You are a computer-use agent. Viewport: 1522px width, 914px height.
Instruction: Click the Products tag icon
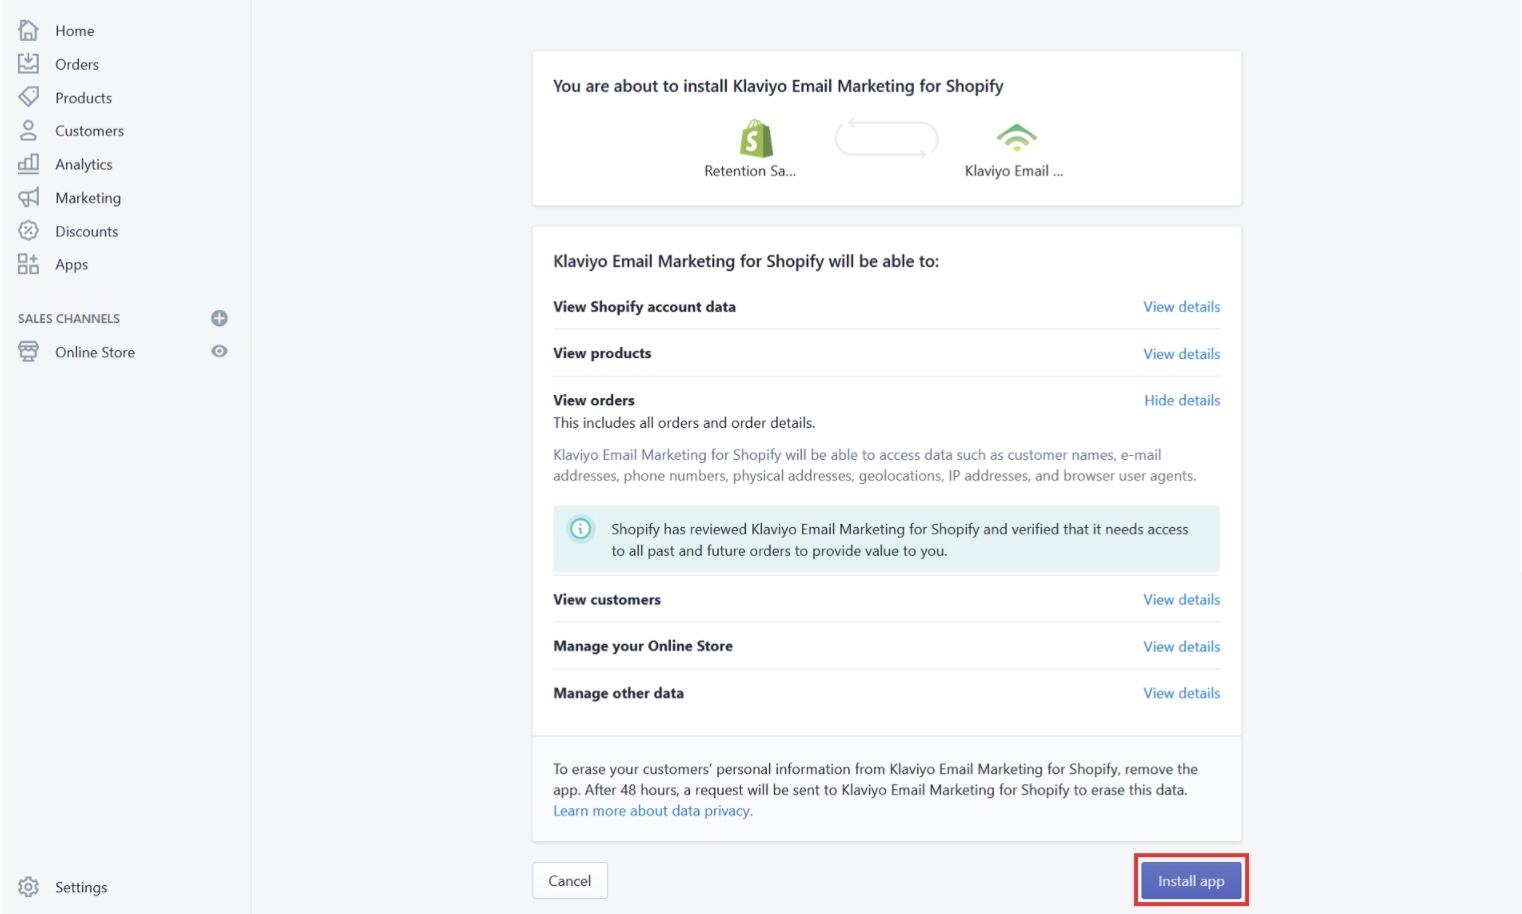28,97
